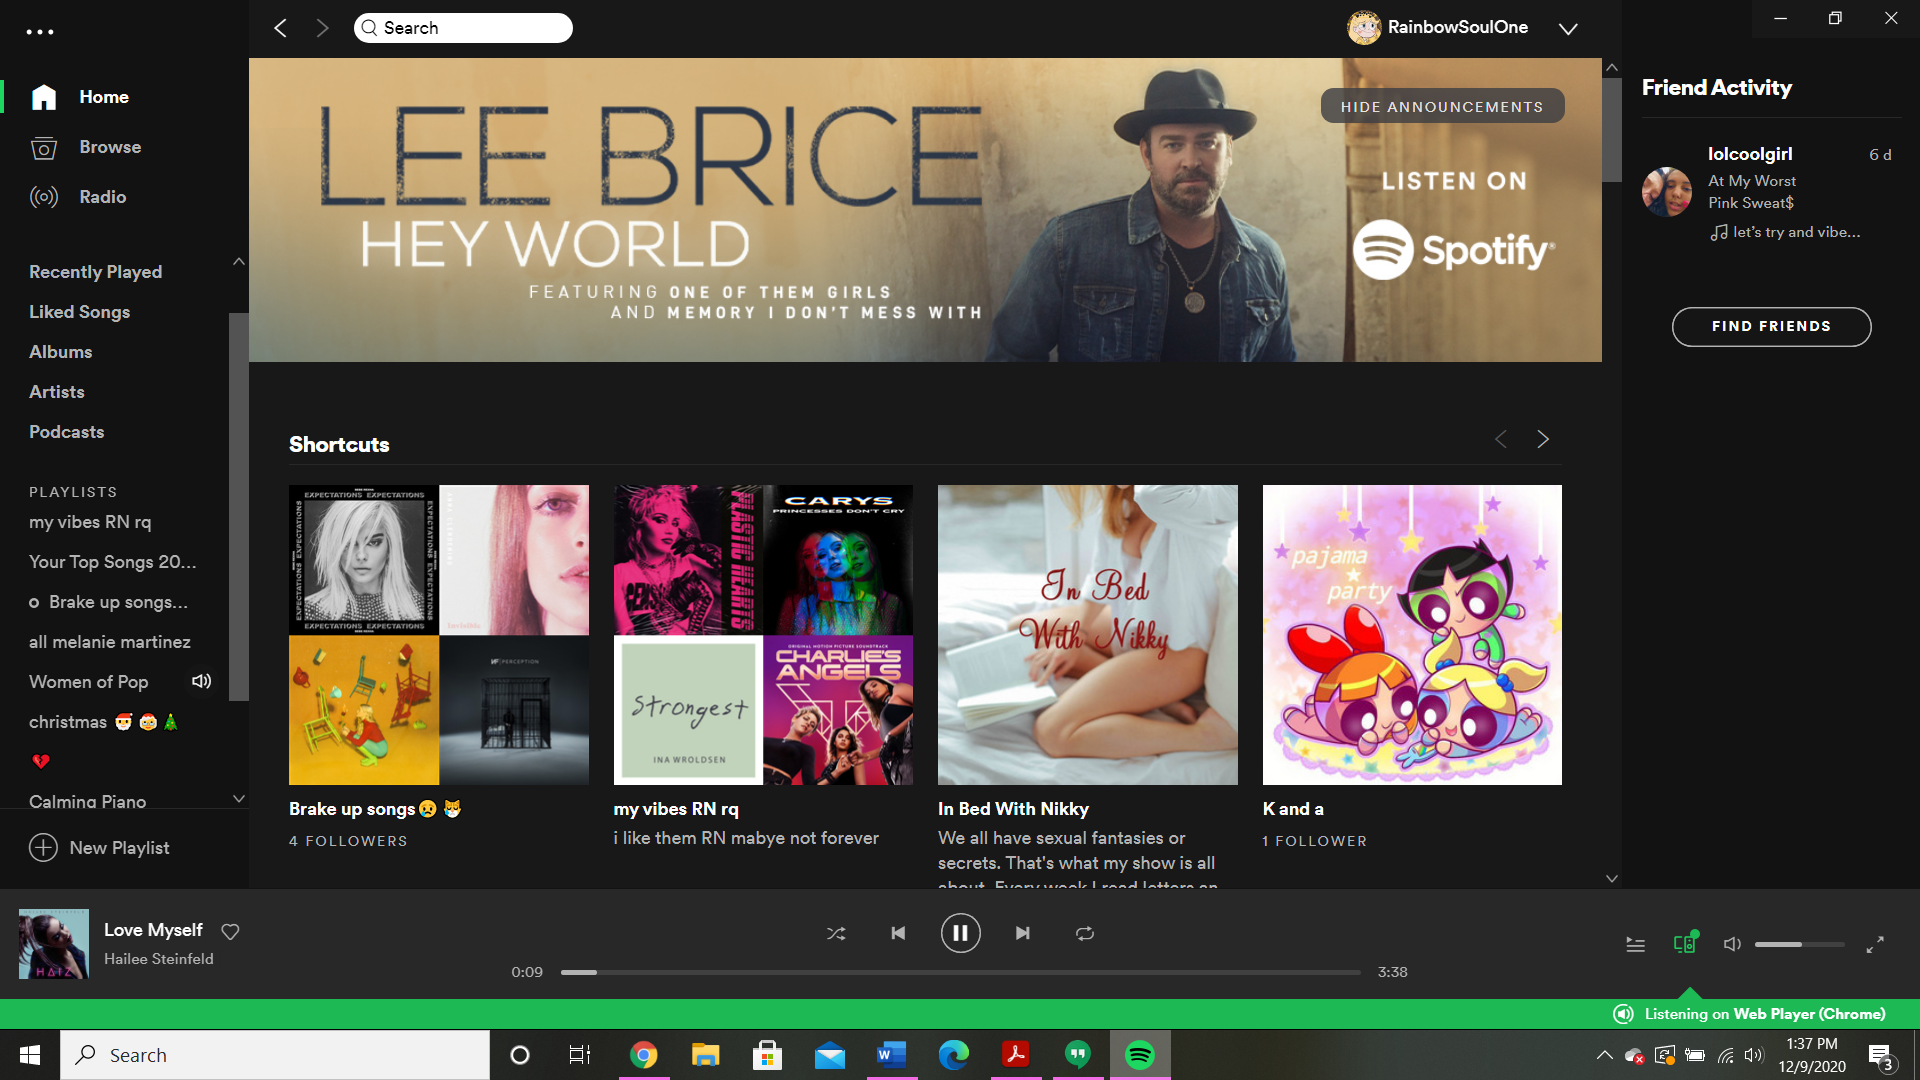The width and height of the screenshot is (1920, 1080).
Task: Open 'my vibes RN rq' shortcut cover
Action: [x=763, y=635]
